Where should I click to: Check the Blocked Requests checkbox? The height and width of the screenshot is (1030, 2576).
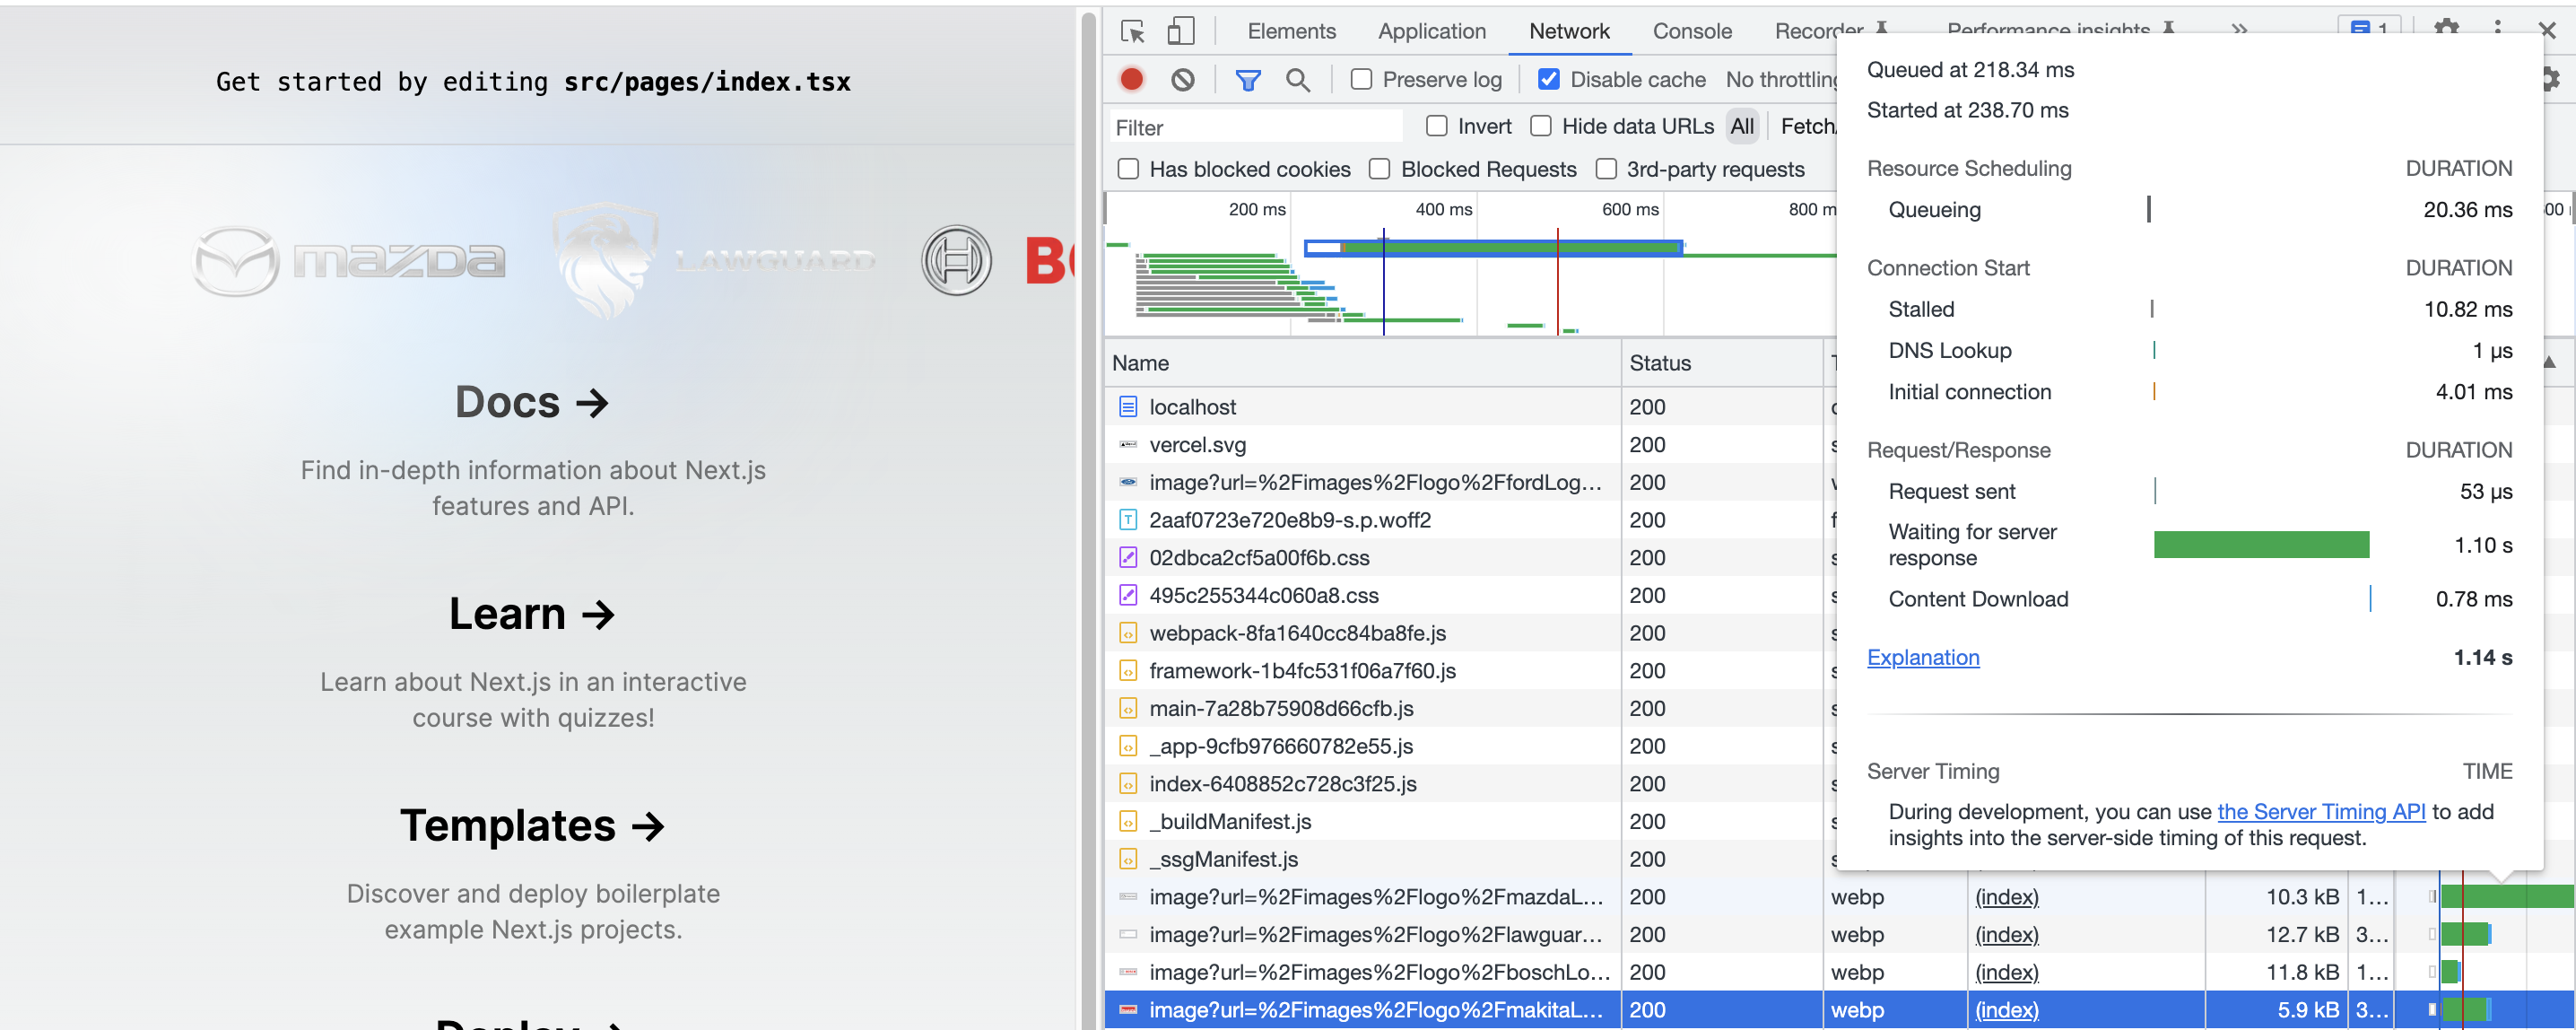click(1380, 169)
